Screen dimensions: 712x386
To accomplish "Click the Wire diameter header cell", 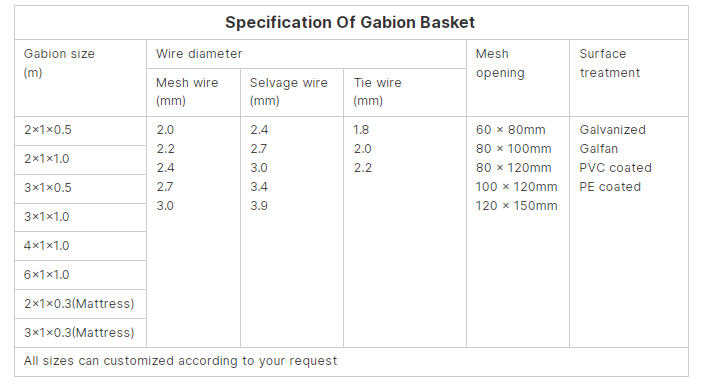I will pyautogui.click(x=307, y=54).
